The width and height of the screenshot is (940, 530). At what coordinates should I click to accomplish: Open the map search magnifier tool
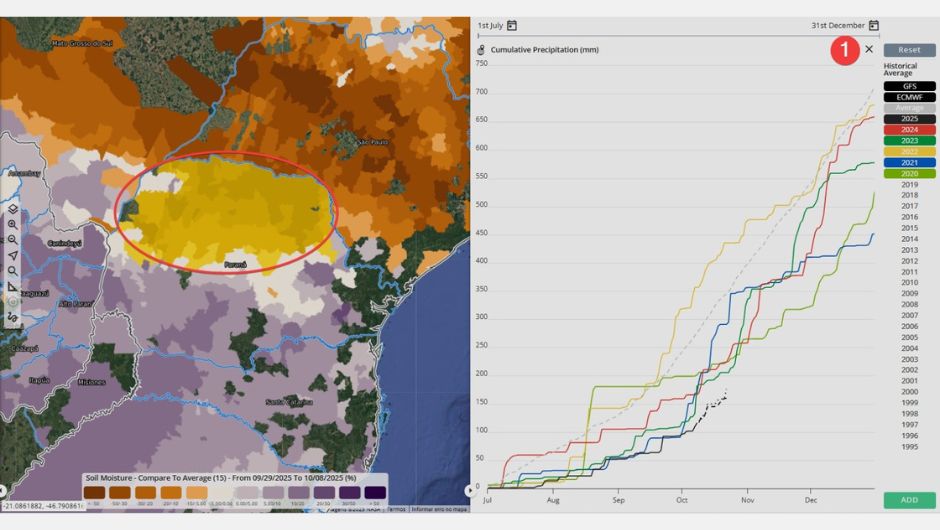point(13,271)
